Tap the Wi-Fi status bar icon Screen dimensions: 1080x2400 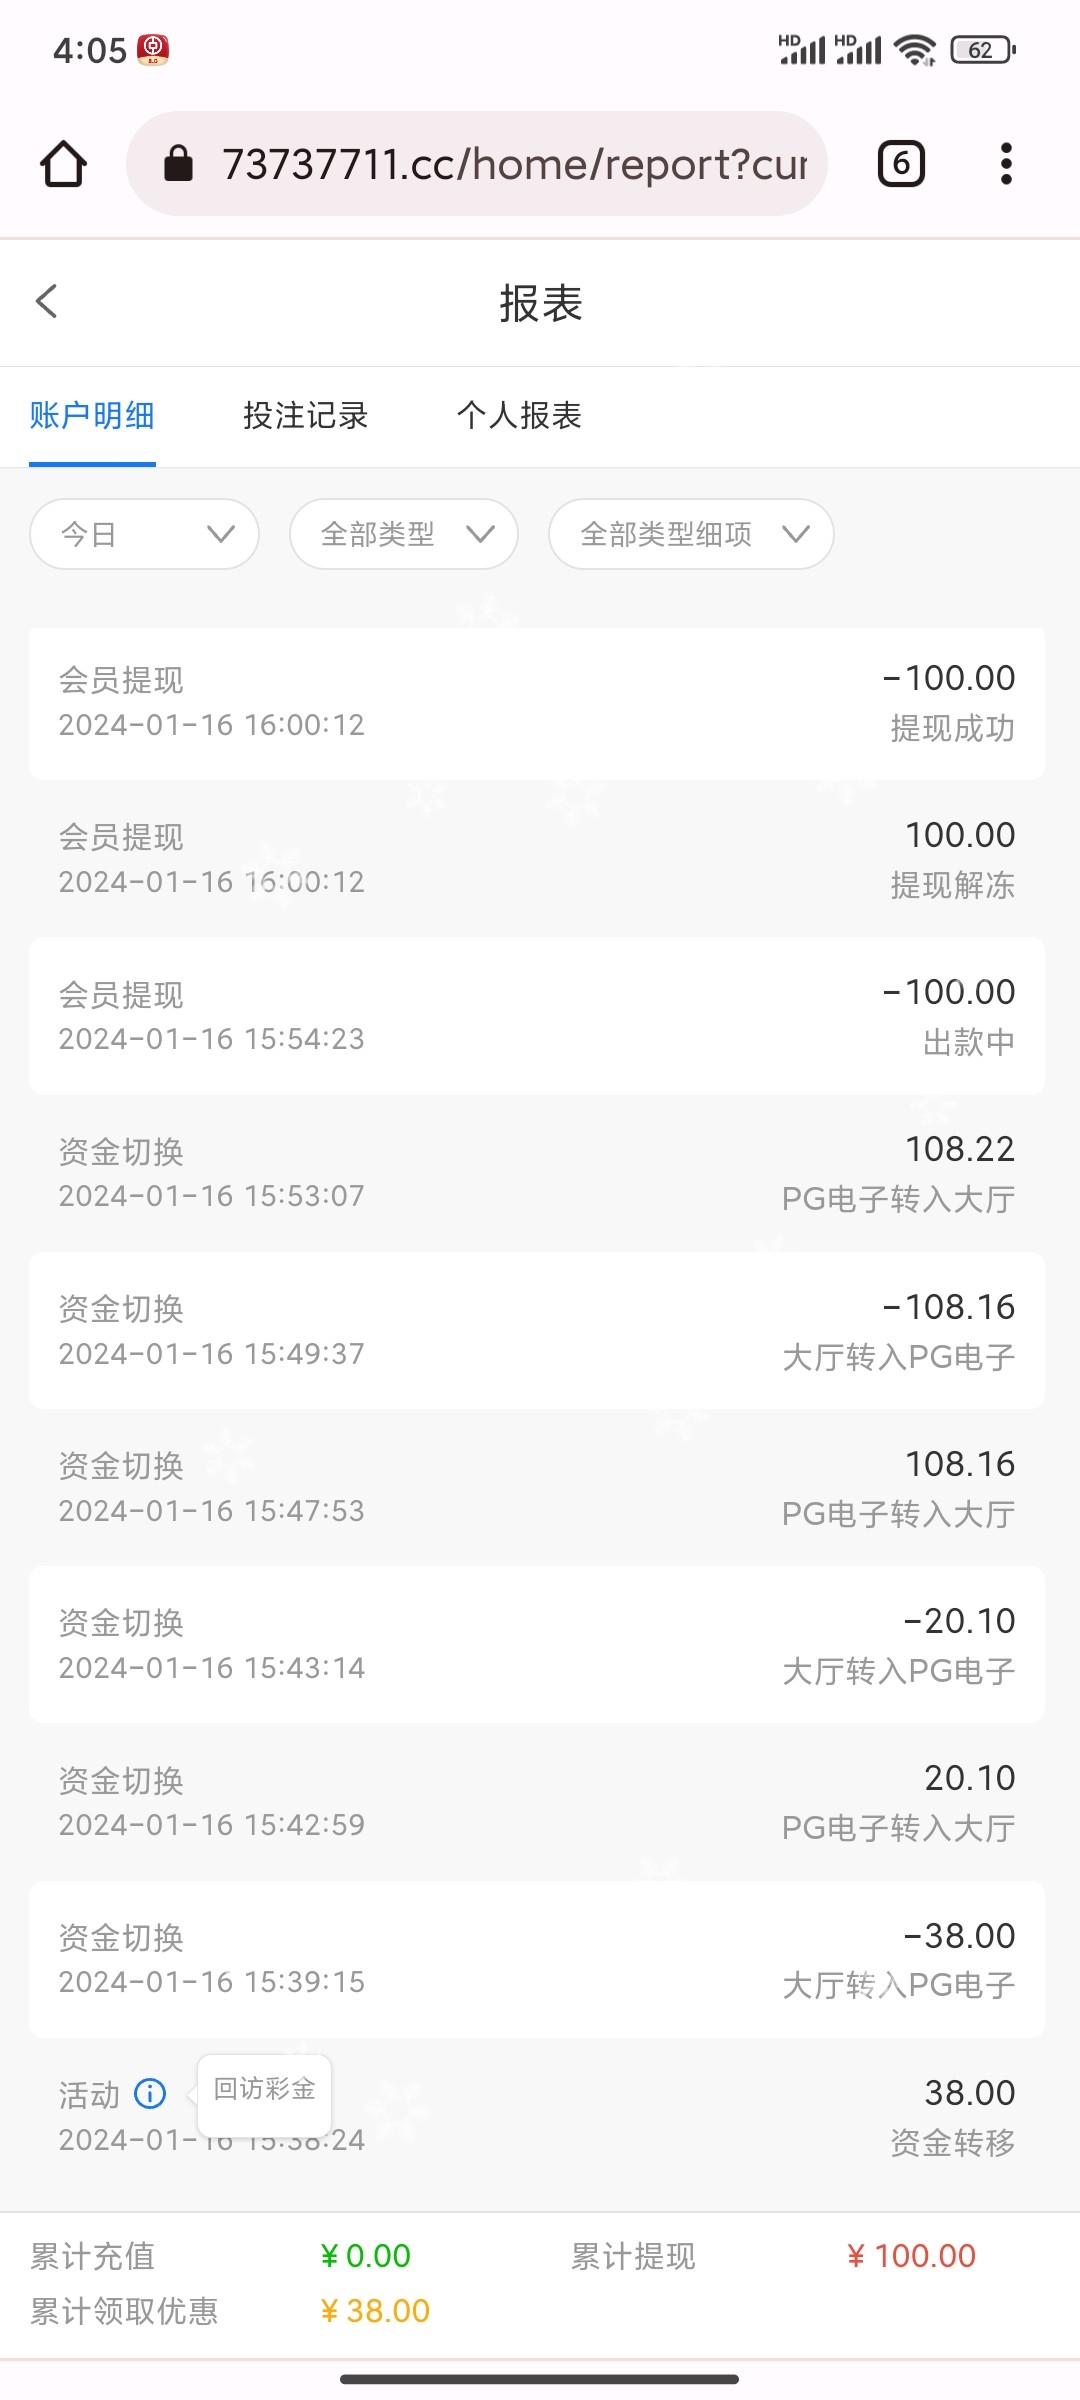click(915, 49)
